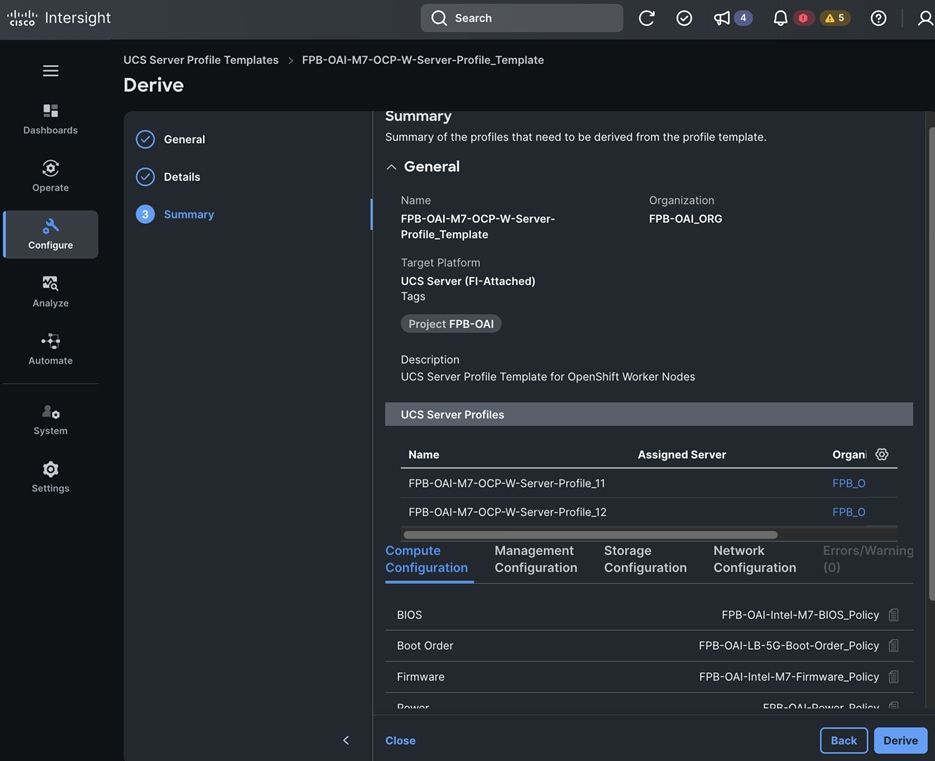Switch to Storage Configuration tab
This screenshot has height=761, width=935.
tap(645, 559)
